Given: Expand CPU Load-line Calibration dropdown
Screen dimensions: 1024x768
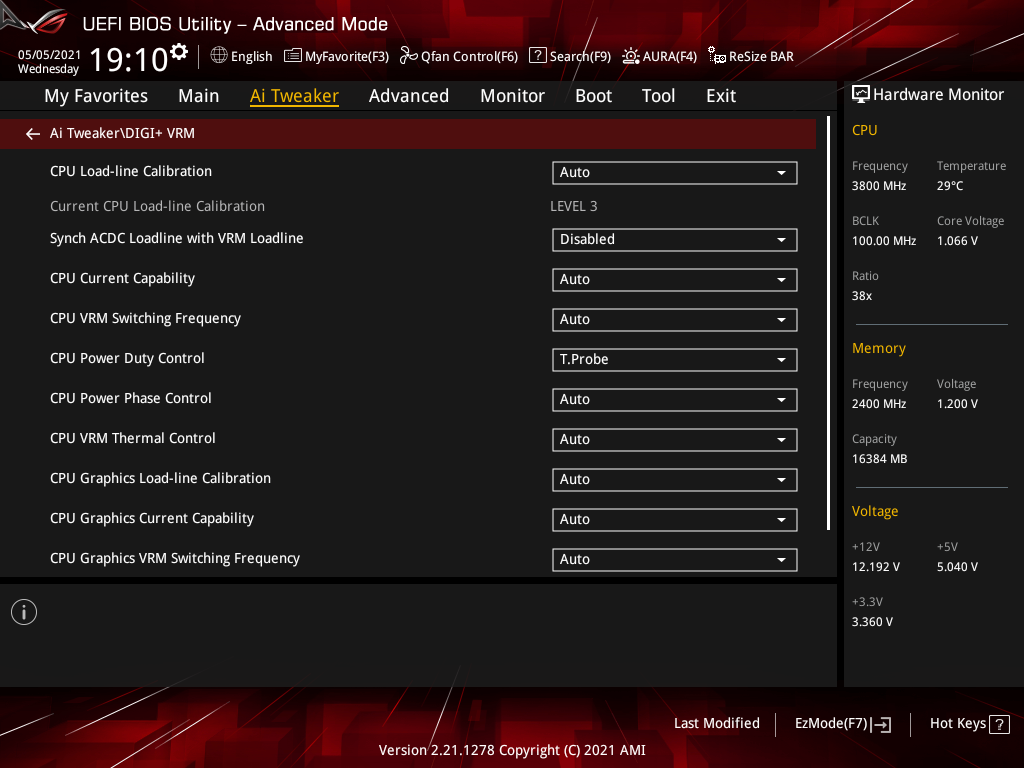Looking at the screenshot, I should (x=675, y=172).
